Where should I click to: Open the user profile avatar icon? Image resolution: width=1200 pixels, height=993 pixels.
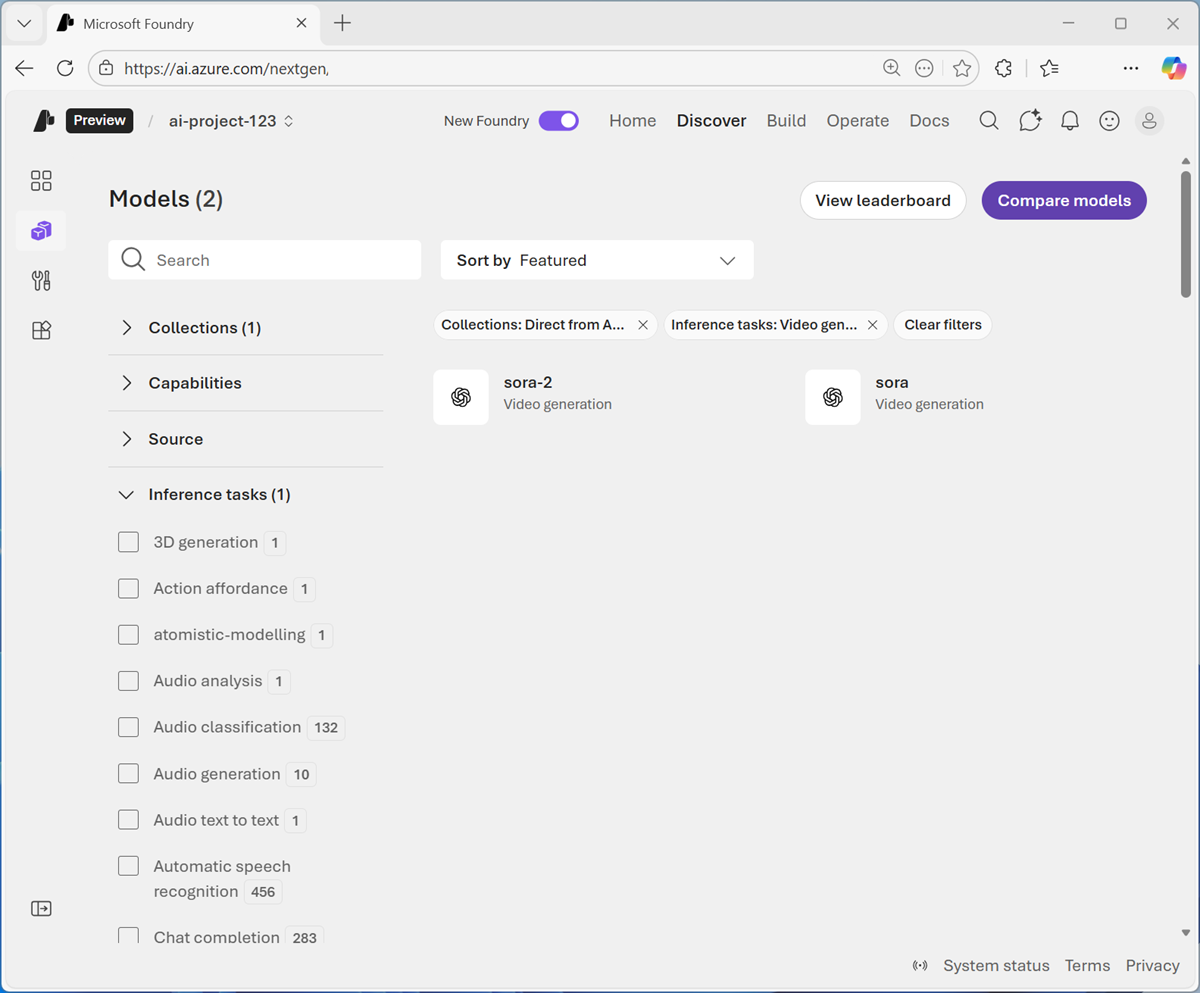pyautogui.click(x=1149, y=121)
